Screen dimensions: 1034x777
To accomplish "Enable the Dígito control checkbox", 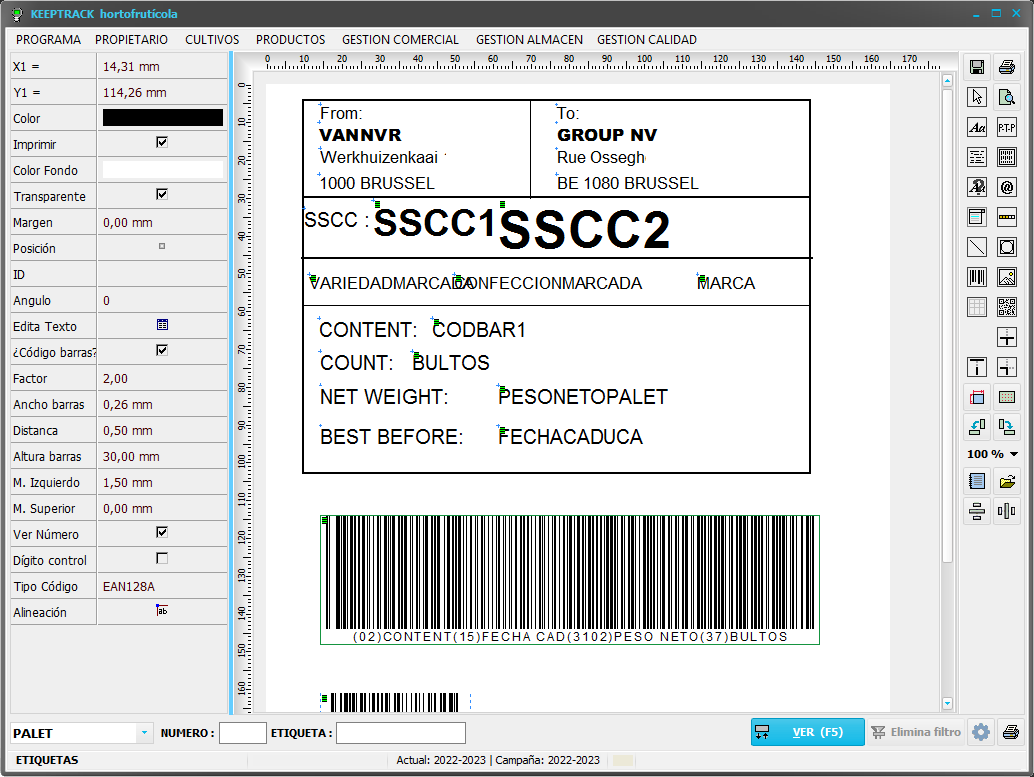I will click(162, 559).
